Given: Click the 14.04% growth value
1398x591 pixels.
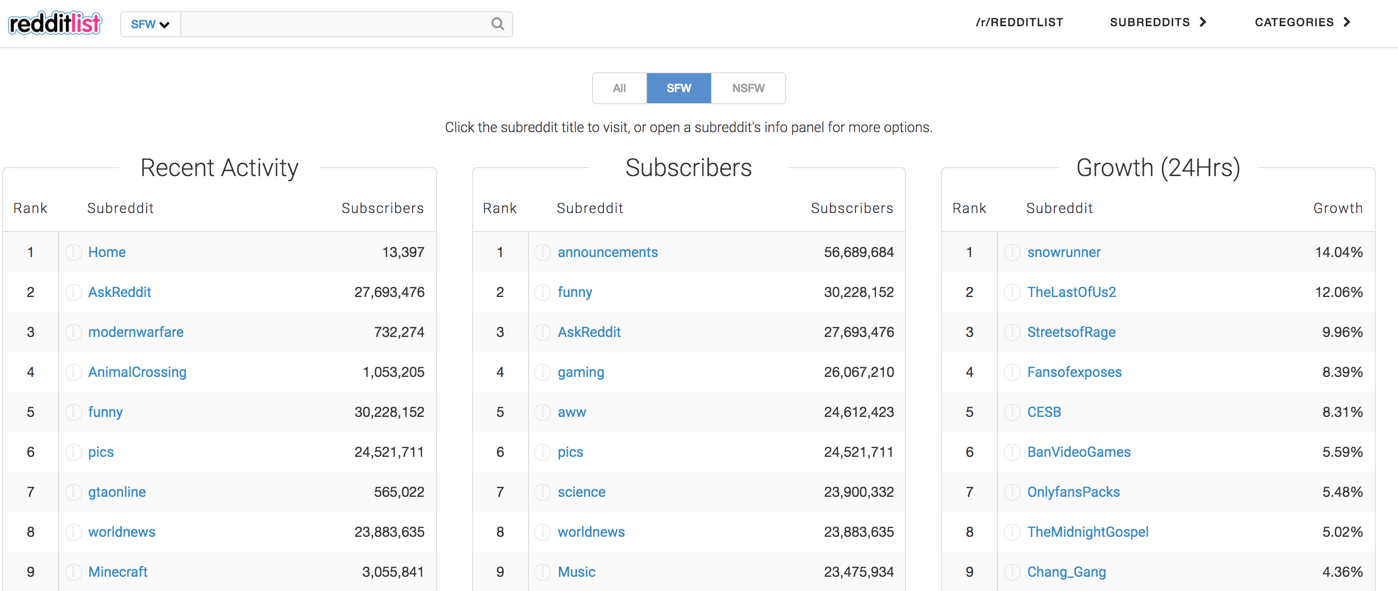Looking at the screenshot, I should click(1339, 252).
